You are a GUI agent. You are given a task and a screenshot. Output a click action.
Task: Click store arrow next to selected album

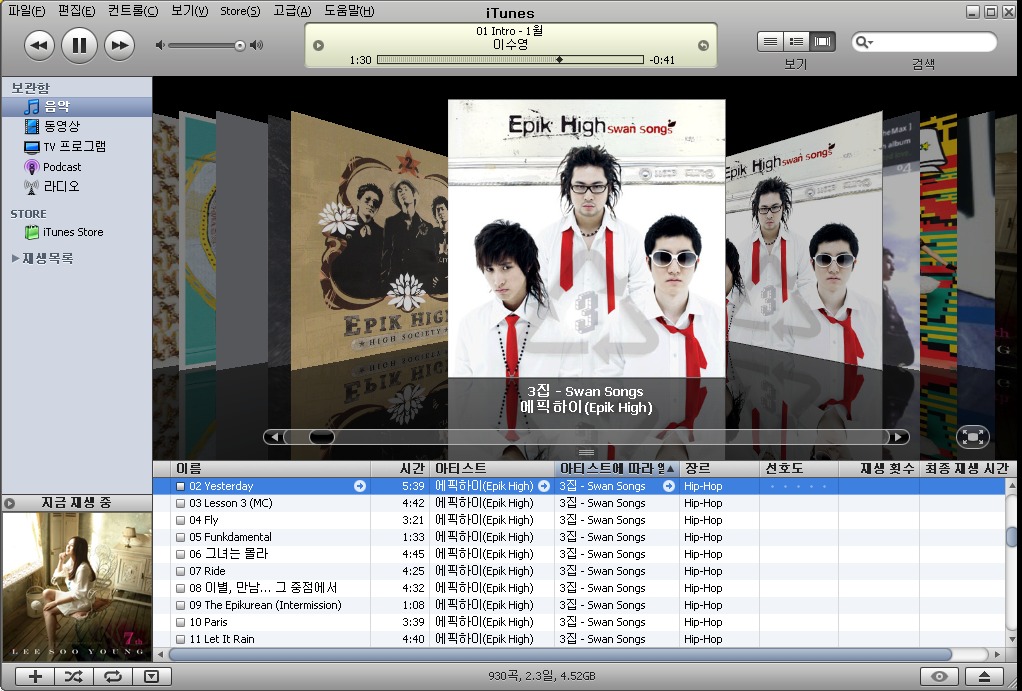pos(669,486)
